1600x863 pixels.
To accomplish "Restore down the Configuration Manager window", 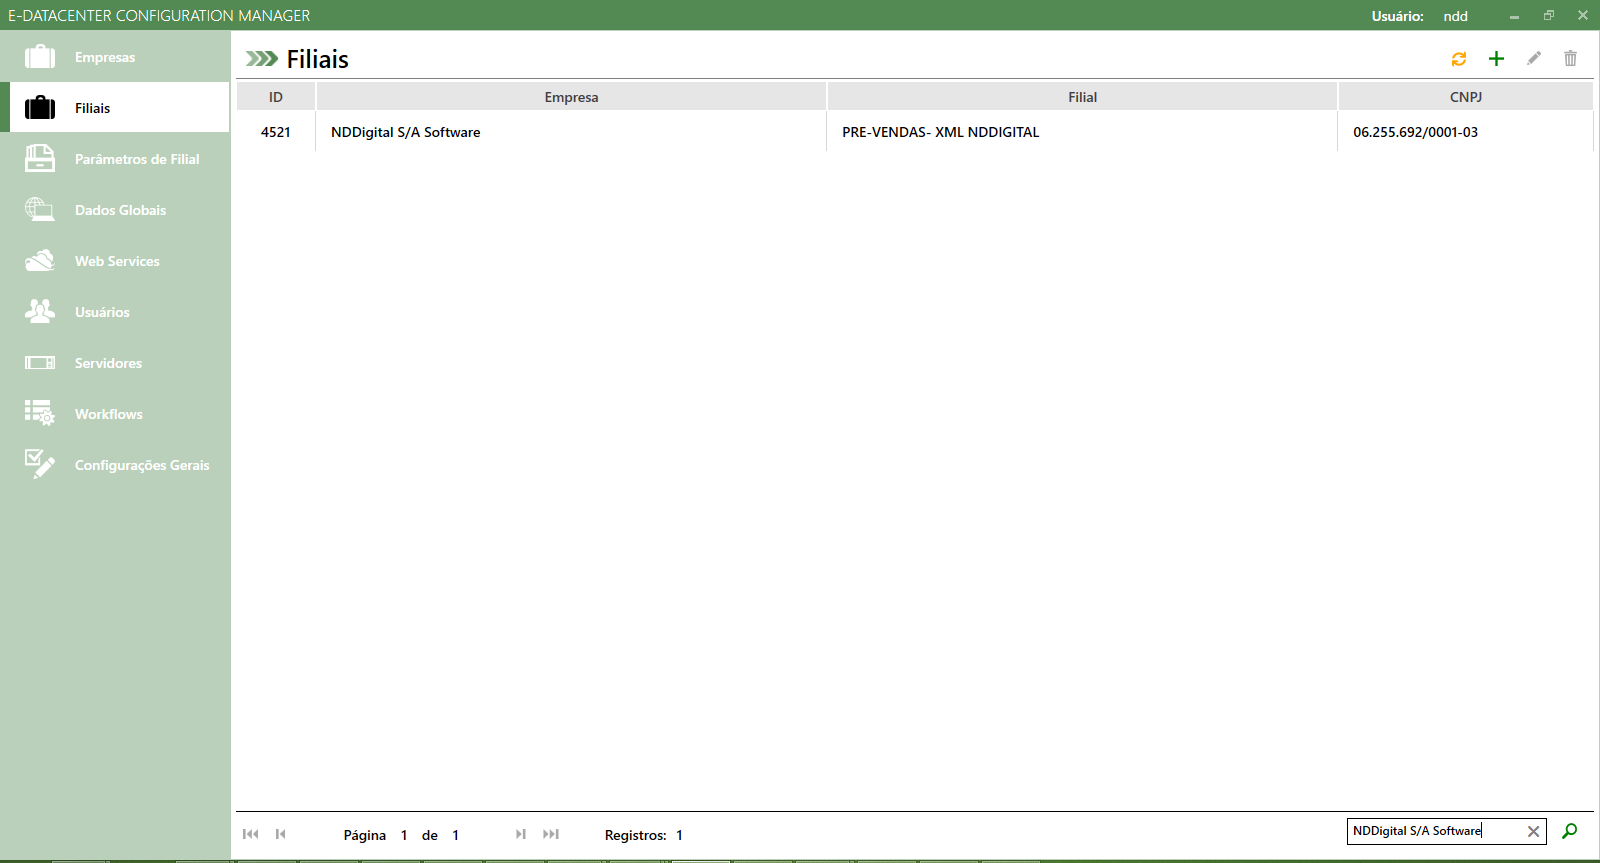I will point(1549,15).
